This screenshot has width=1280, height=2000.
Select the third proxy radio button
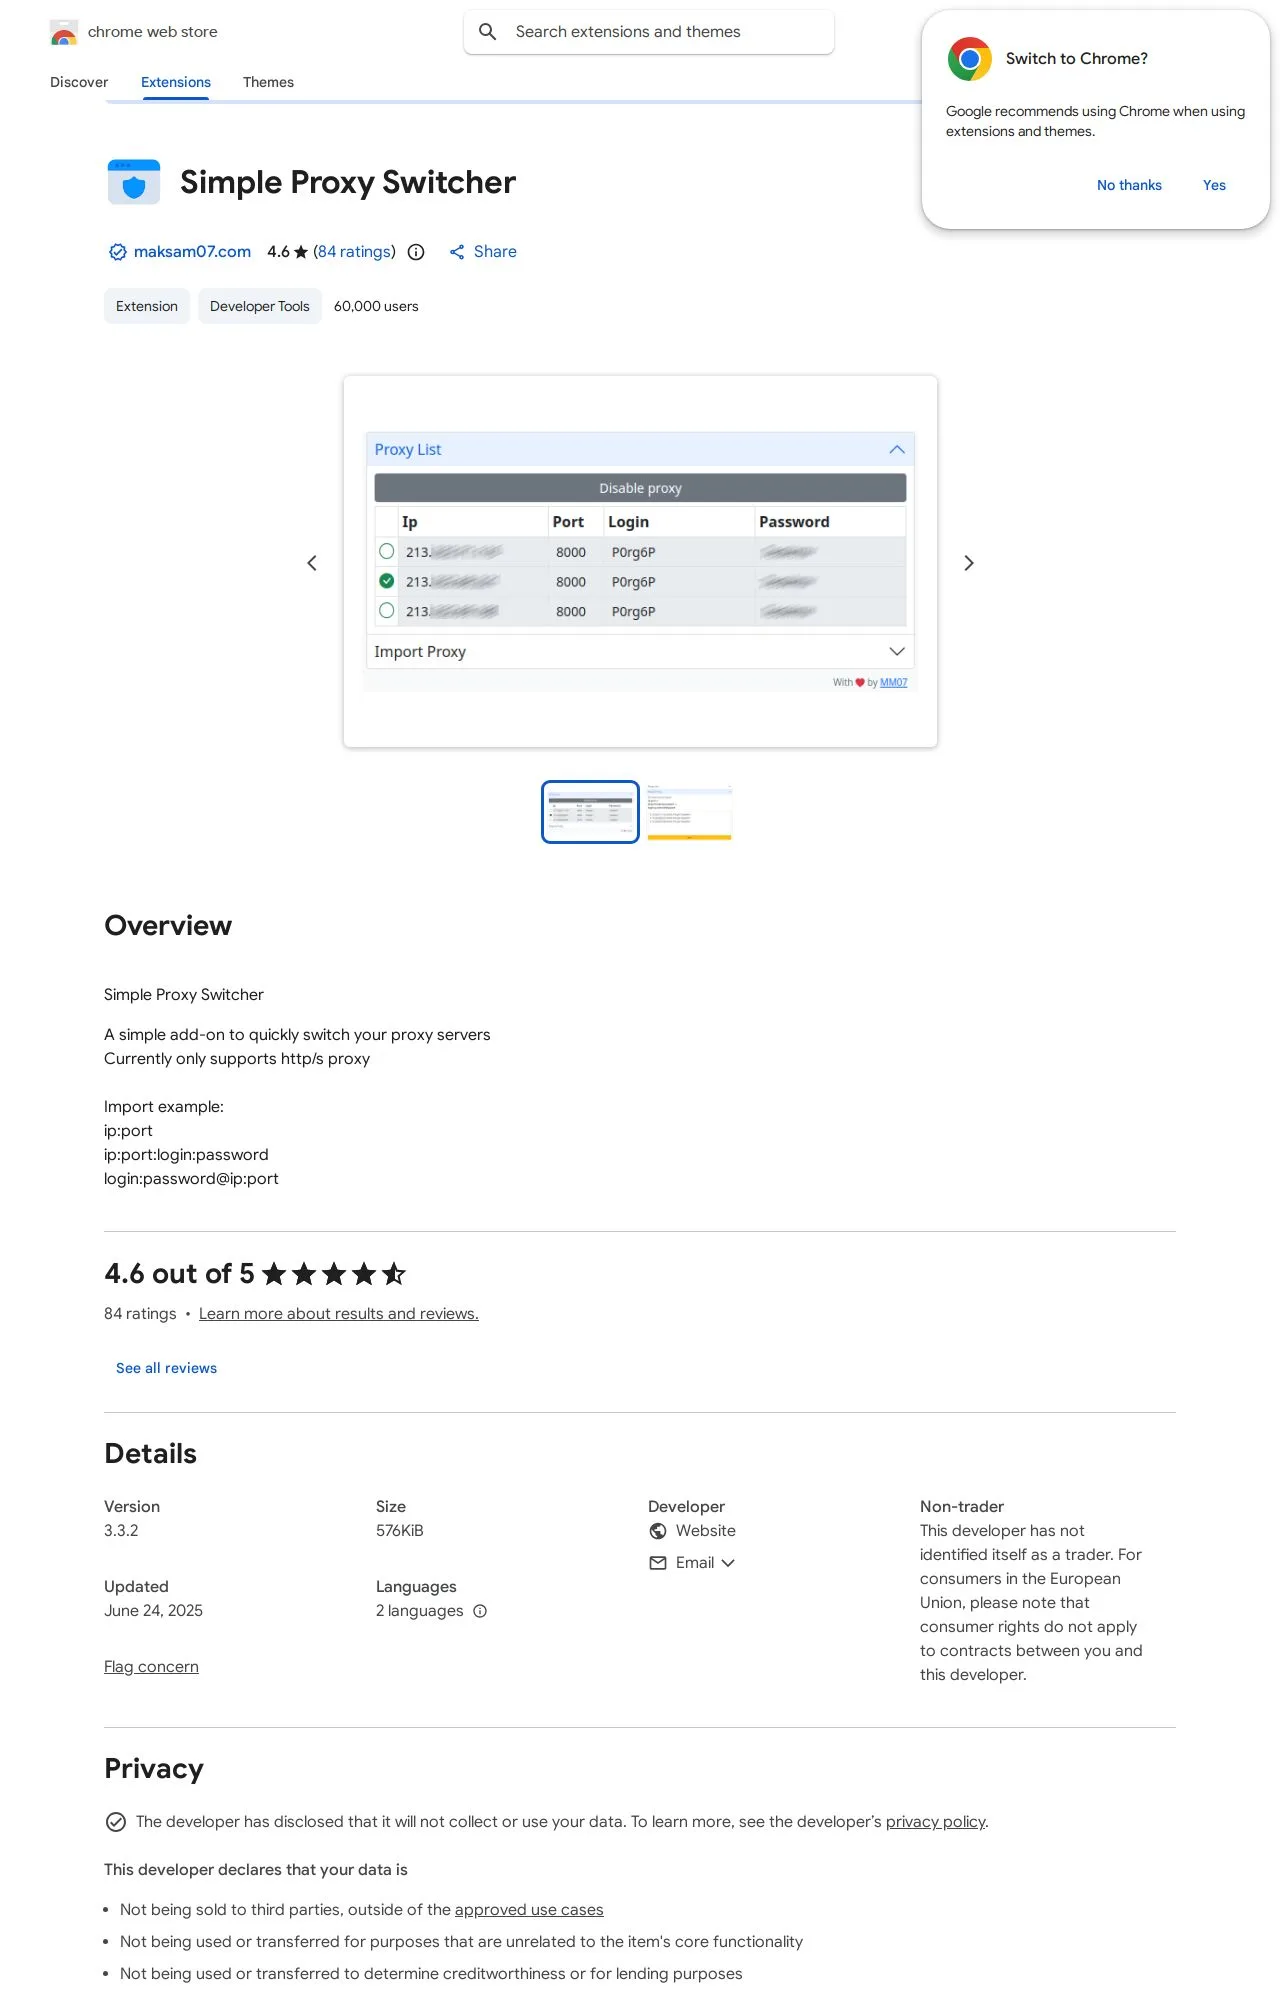[x=387, y=610]
